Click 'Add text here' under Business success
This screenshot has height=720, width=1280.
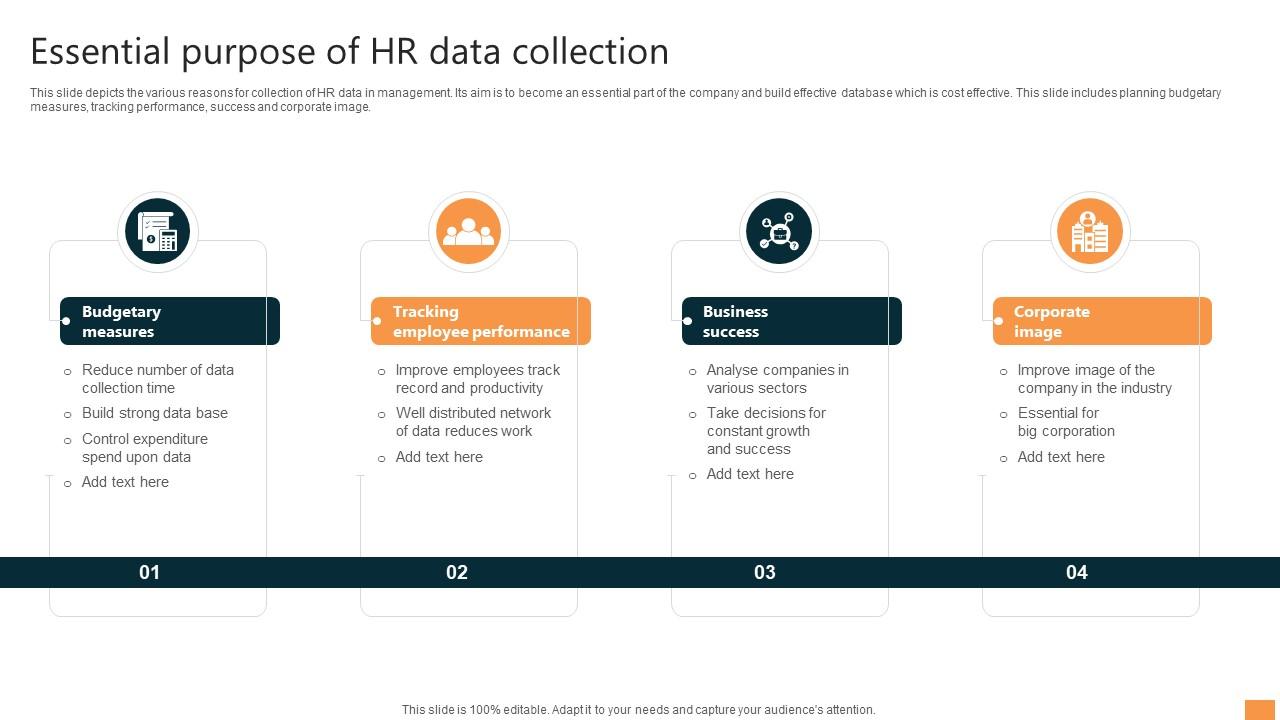point(750,474)
